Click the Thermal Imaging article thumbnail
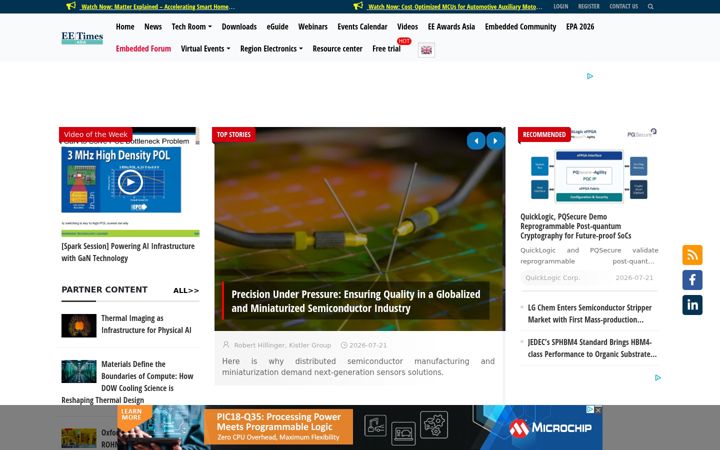The image size is (720, 450). (79, 326)
